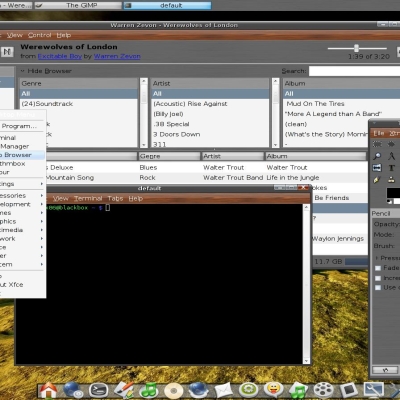Select '3 Doors Down' in the Artist list

210,134
